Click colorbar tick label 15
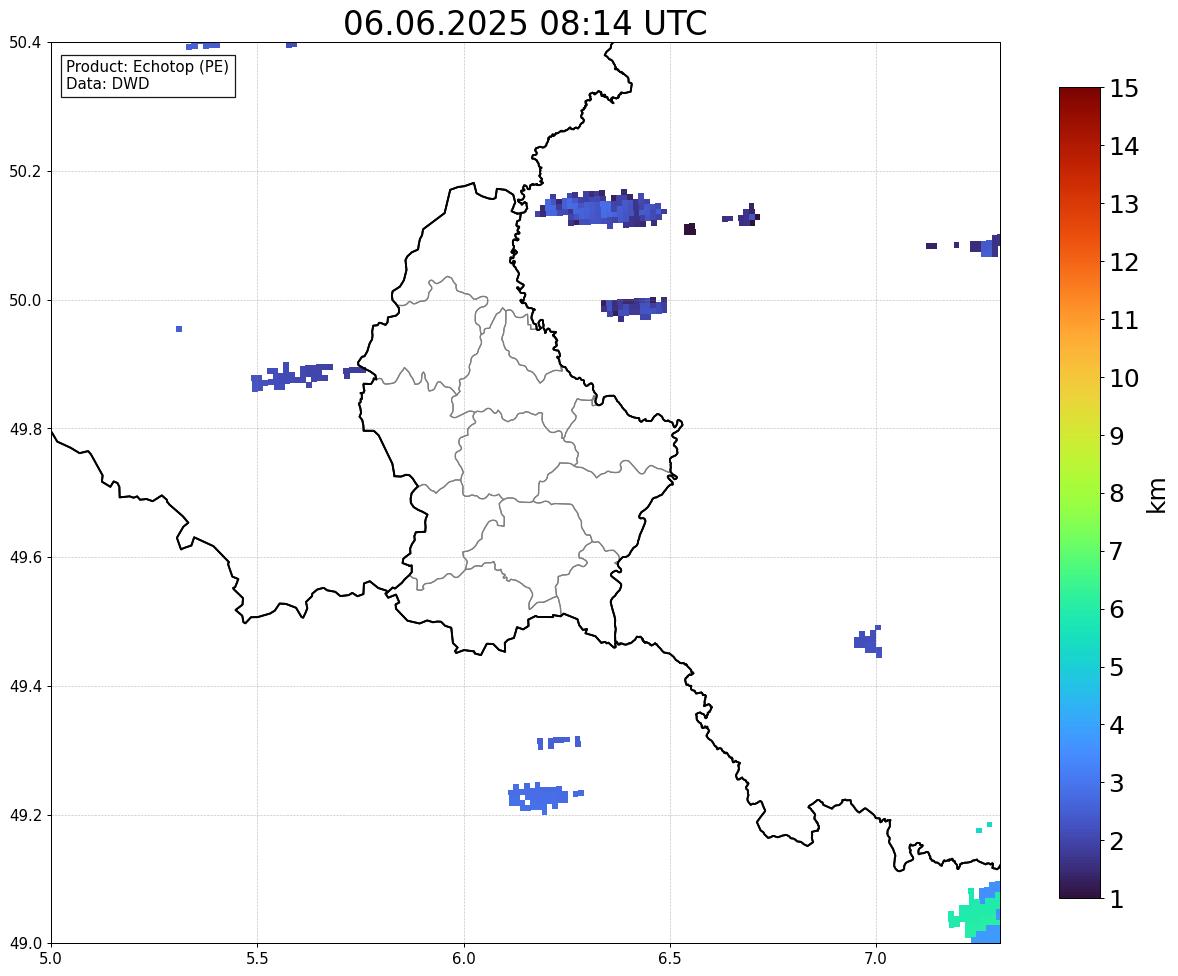Screen dimensions: 1178x976 point(1124,89)
